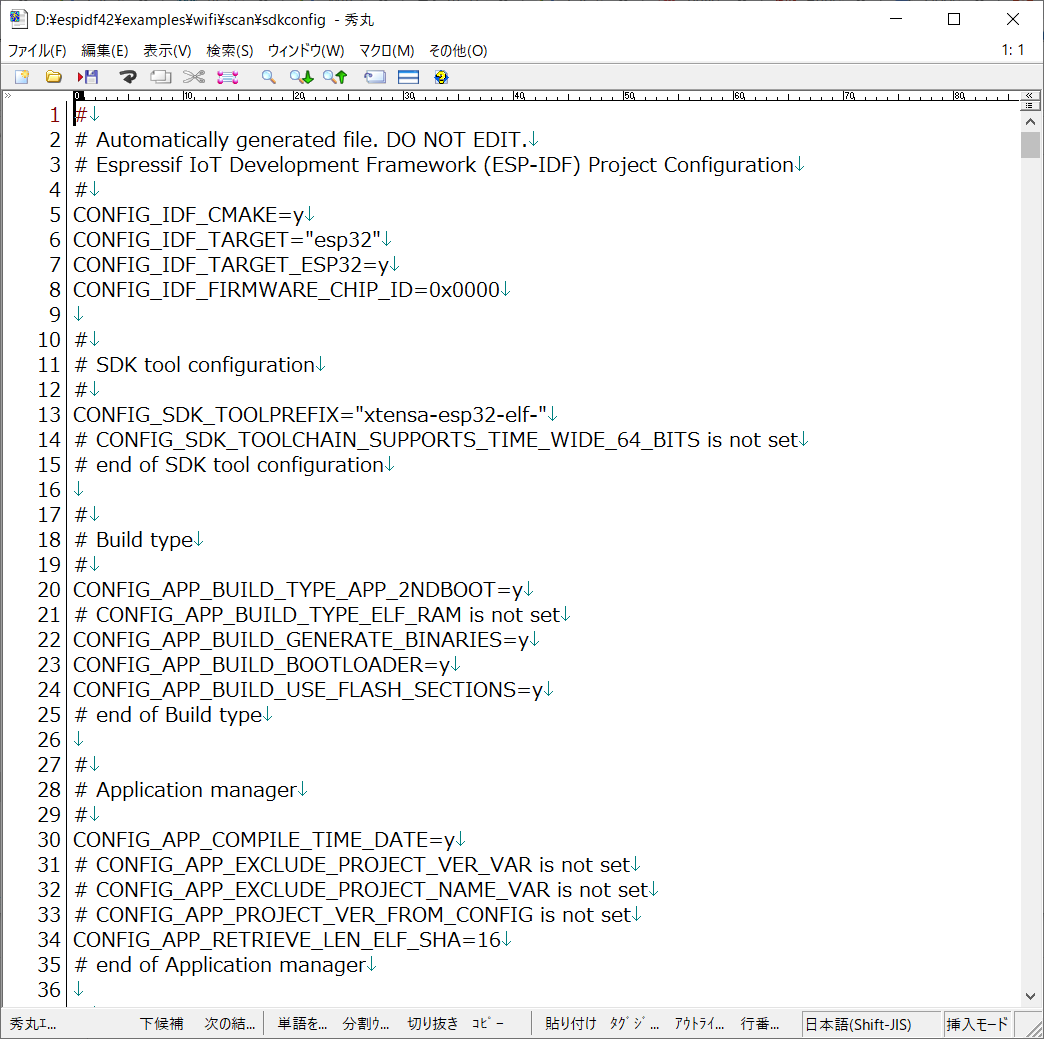Open the 検索(S) menu
1044x1039 pixels.
230,51
